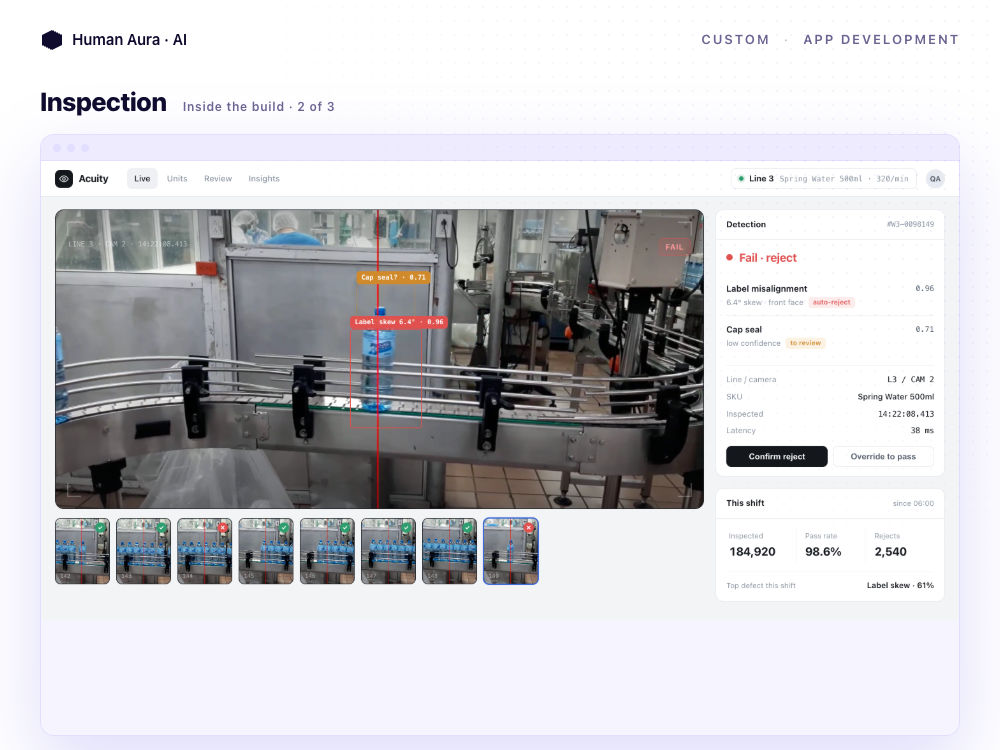Viewport: 1000px width, 750px height.
Task: Select the Cap seal? 0.71 detection label
Action: coord(393,277)
